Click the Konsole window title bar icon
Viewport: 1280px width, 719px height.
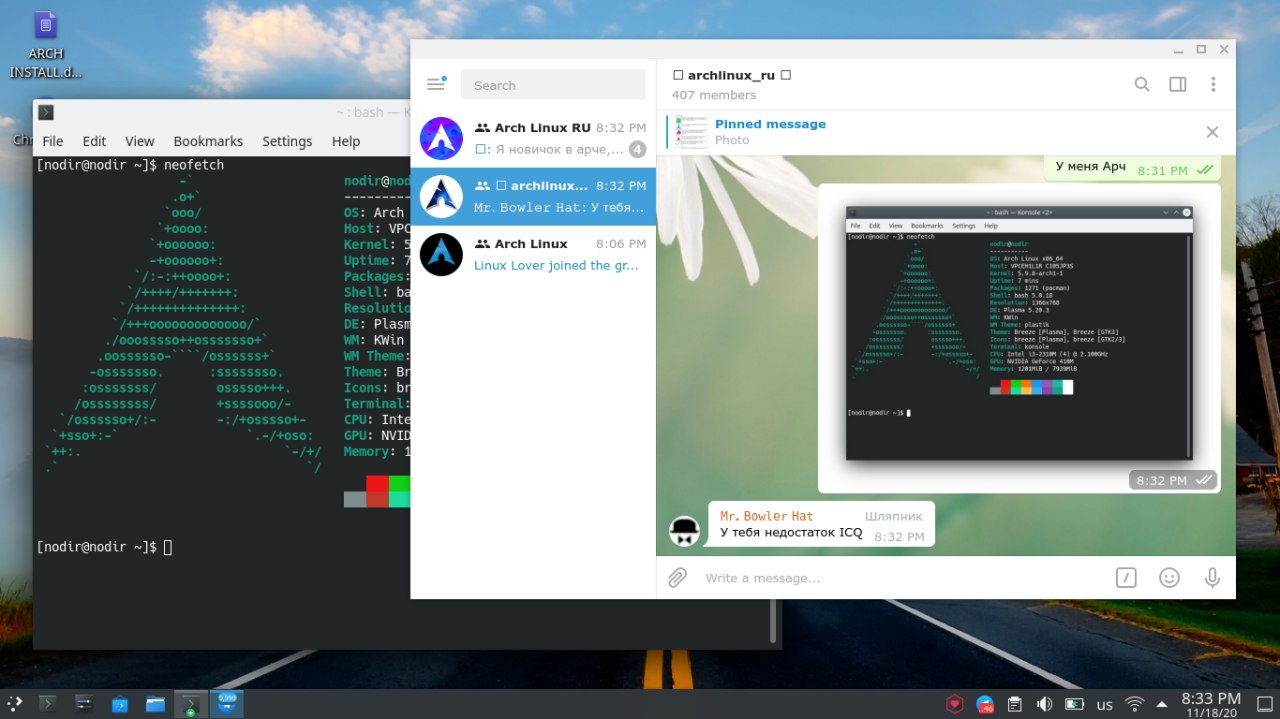(46, 112)
